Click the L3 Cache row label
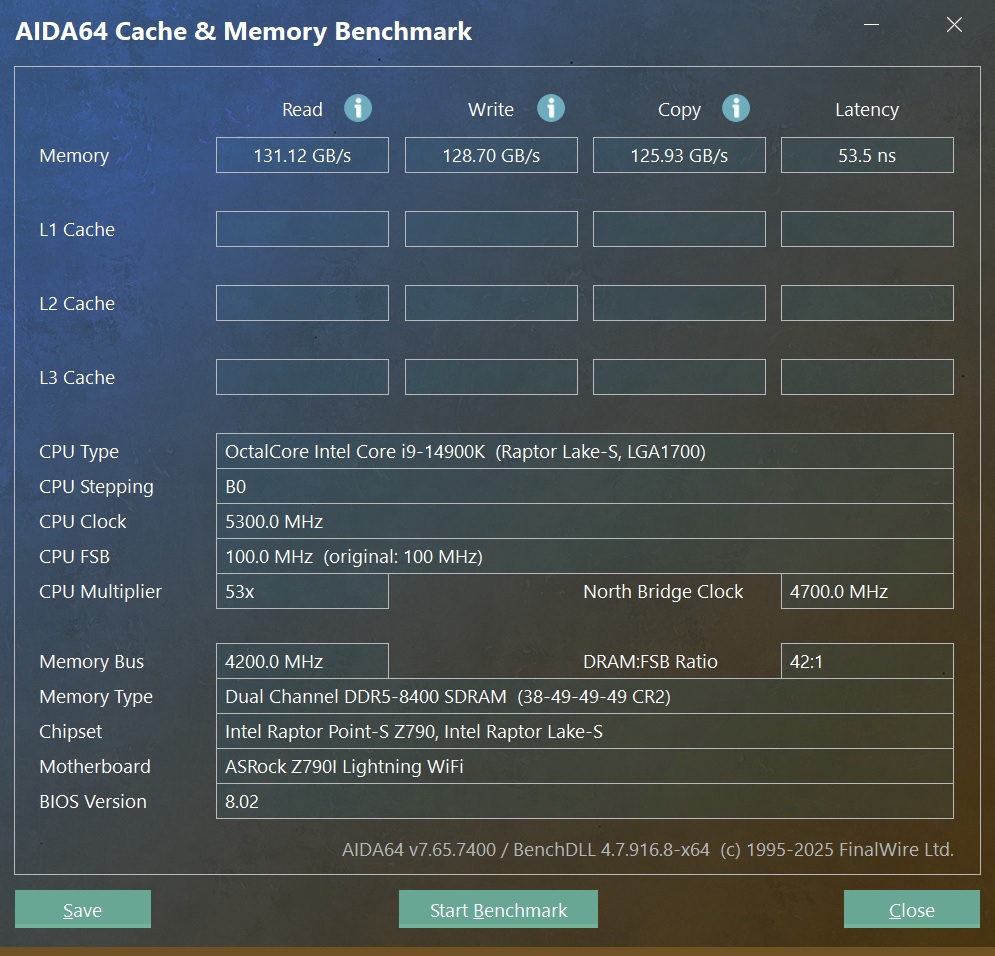 77,377
